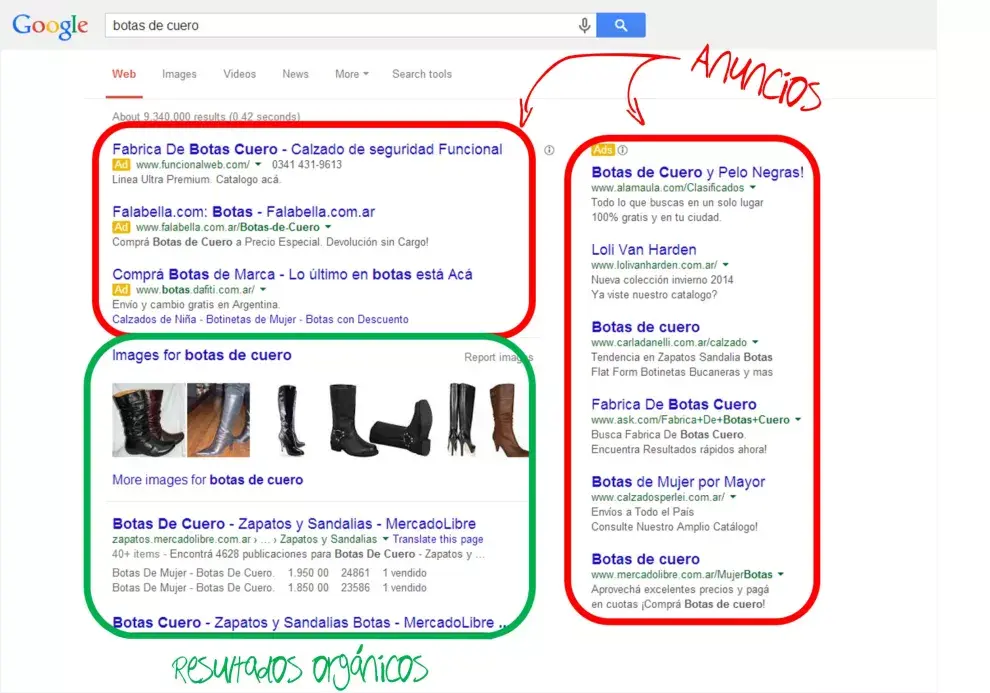Click the info icon next to the Ads label
This screenshot has height=693, width=990.
coord(623,150)
